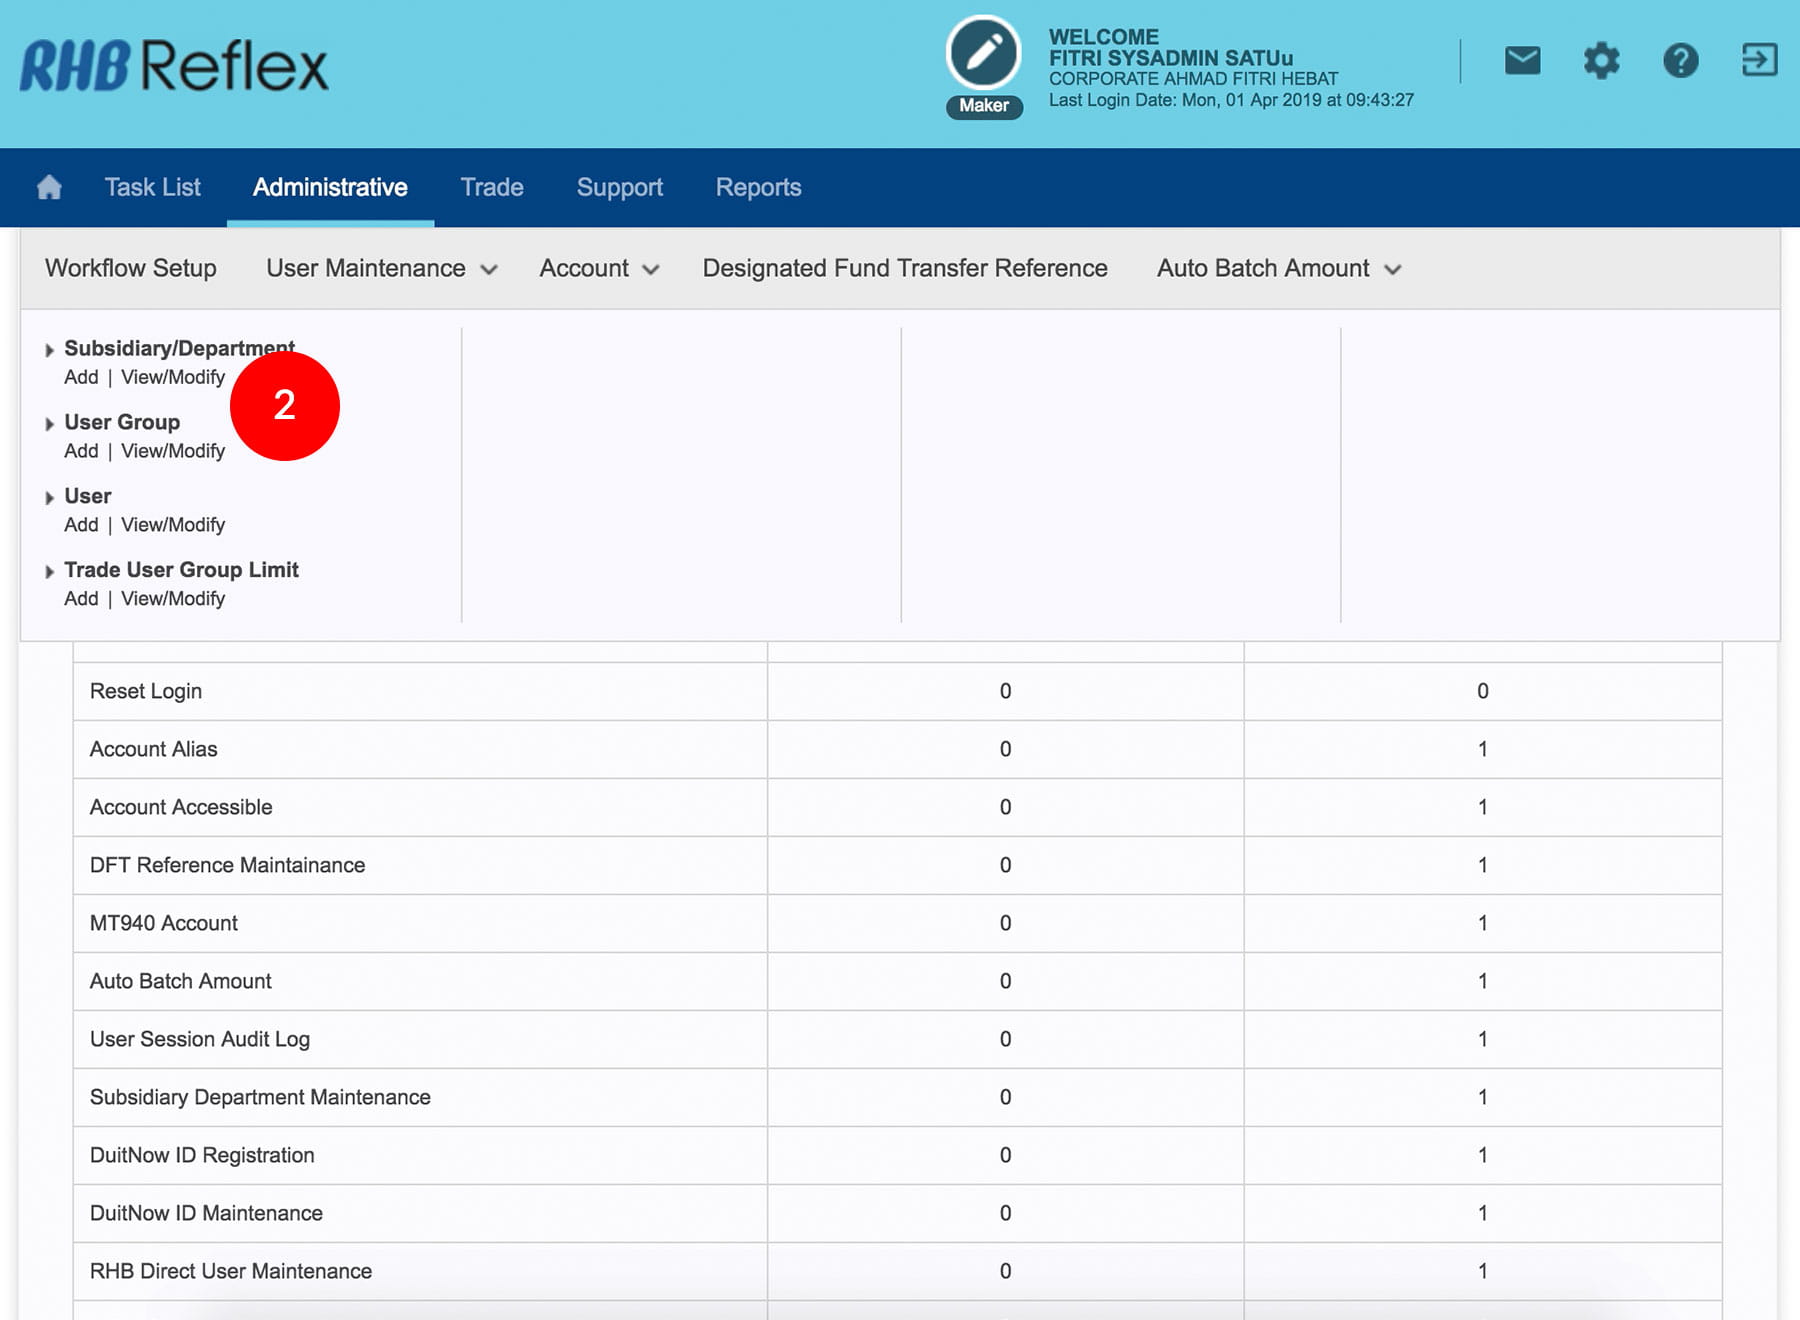Log out using the exit icon

point(1759,60)
